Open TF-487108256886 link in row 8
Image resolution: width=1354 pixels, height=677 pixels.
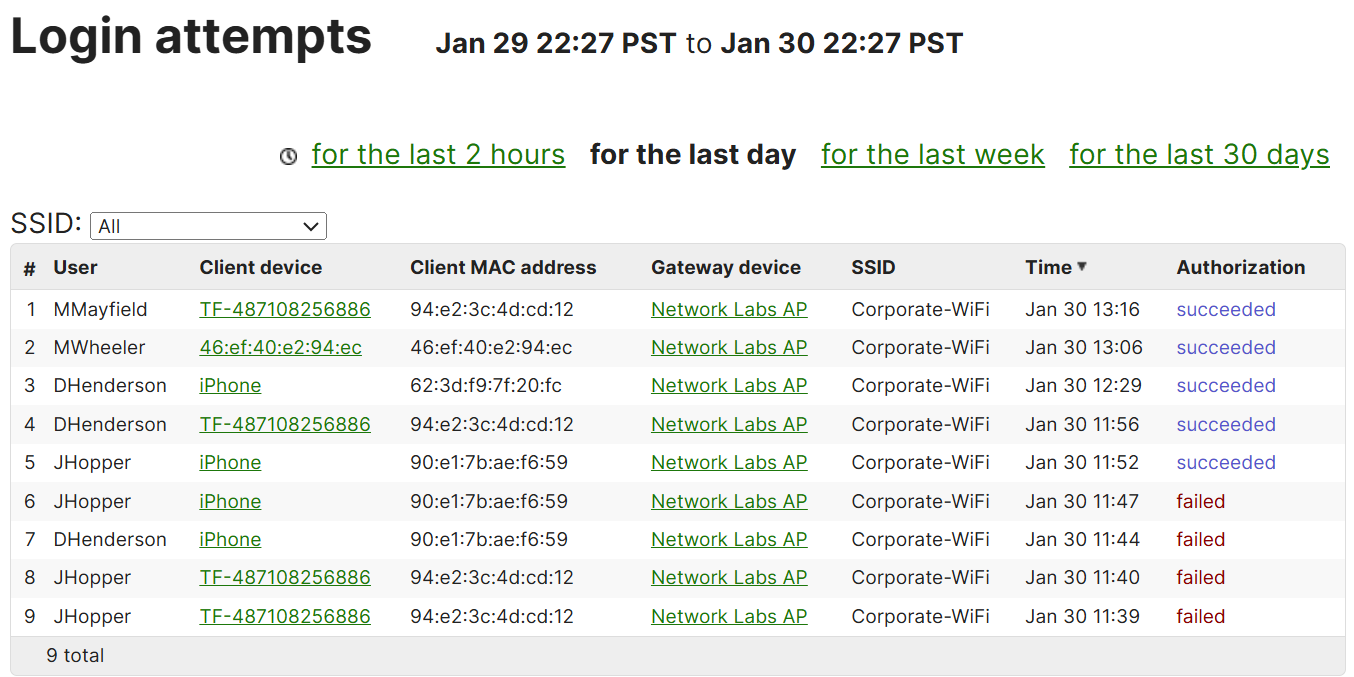coord(285,578)
